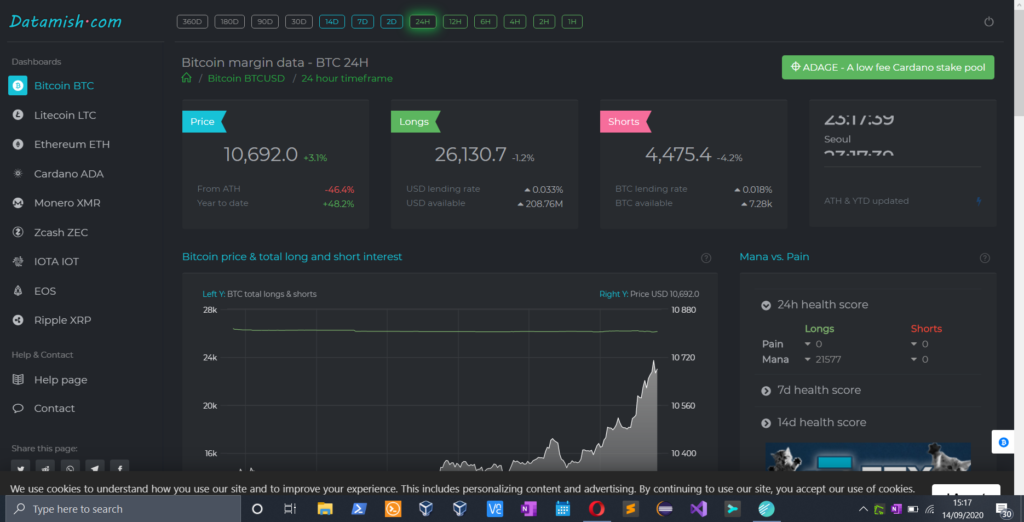Open the Monero XMR dashboard

pyautogui.click(x=59, y=203)
